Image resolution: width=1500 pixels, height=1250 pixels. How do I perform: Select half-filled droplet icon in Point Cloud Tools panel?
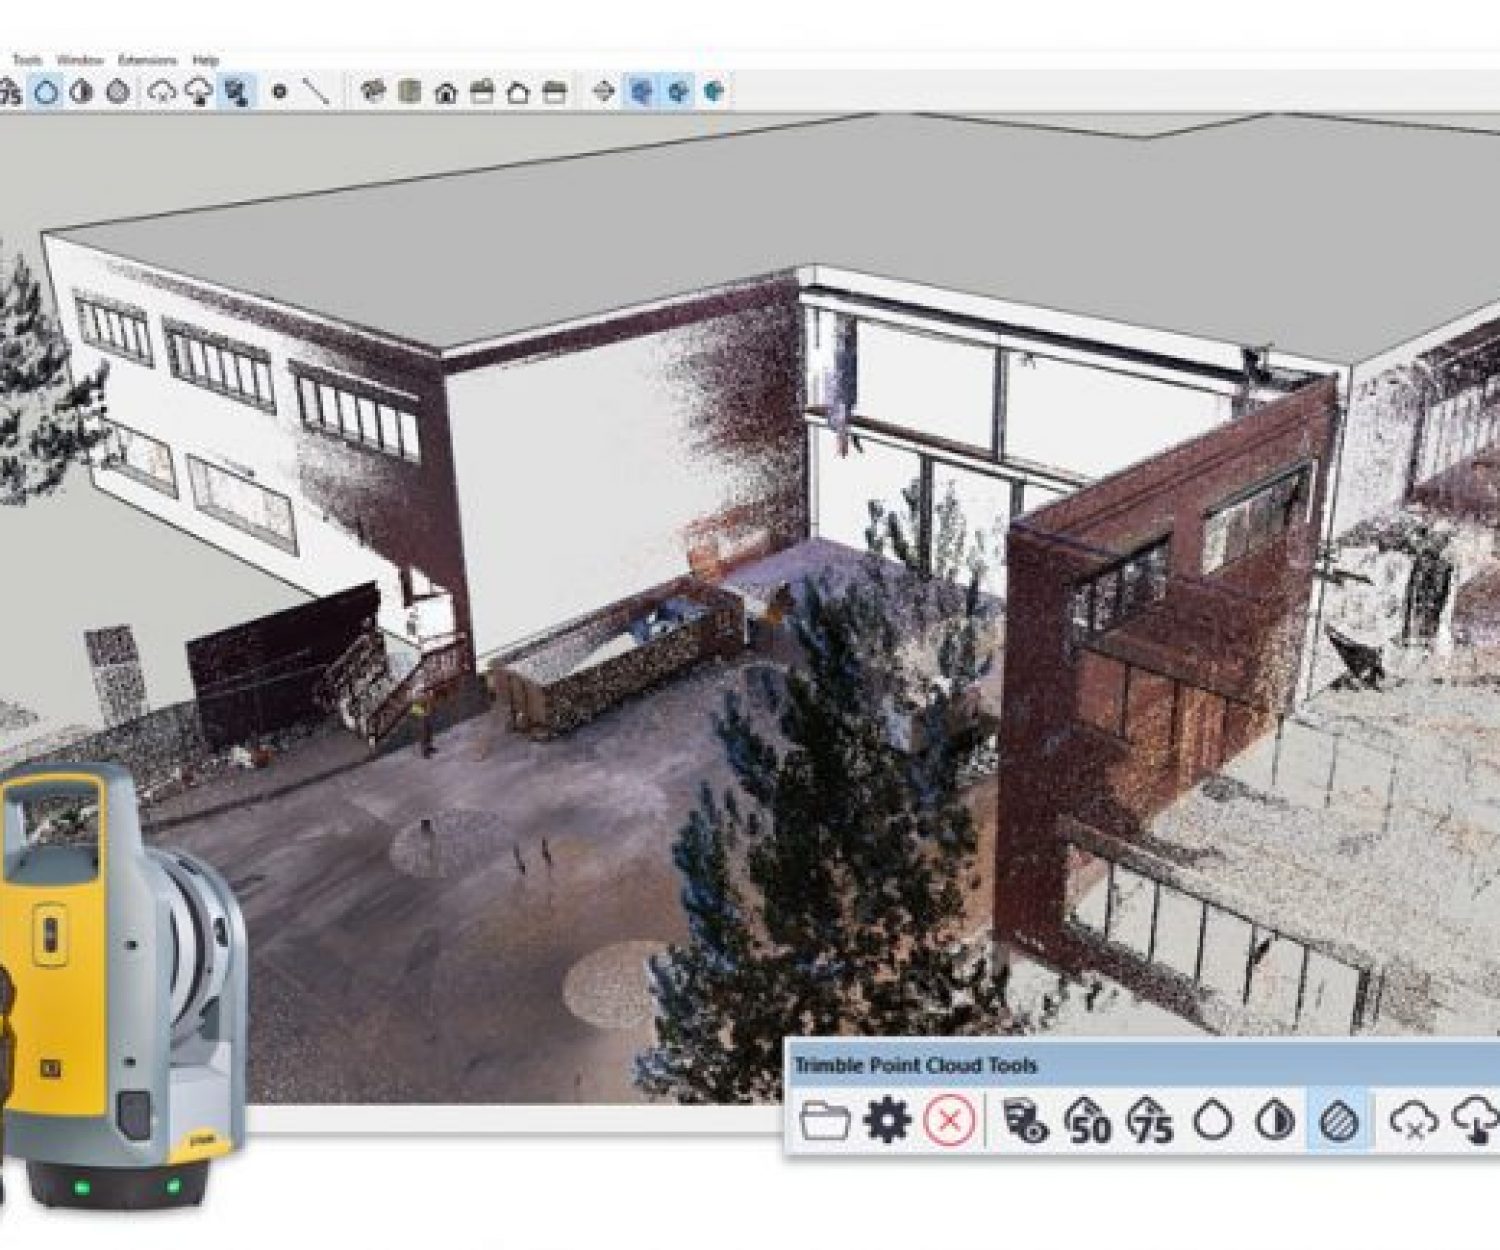1275,1122
